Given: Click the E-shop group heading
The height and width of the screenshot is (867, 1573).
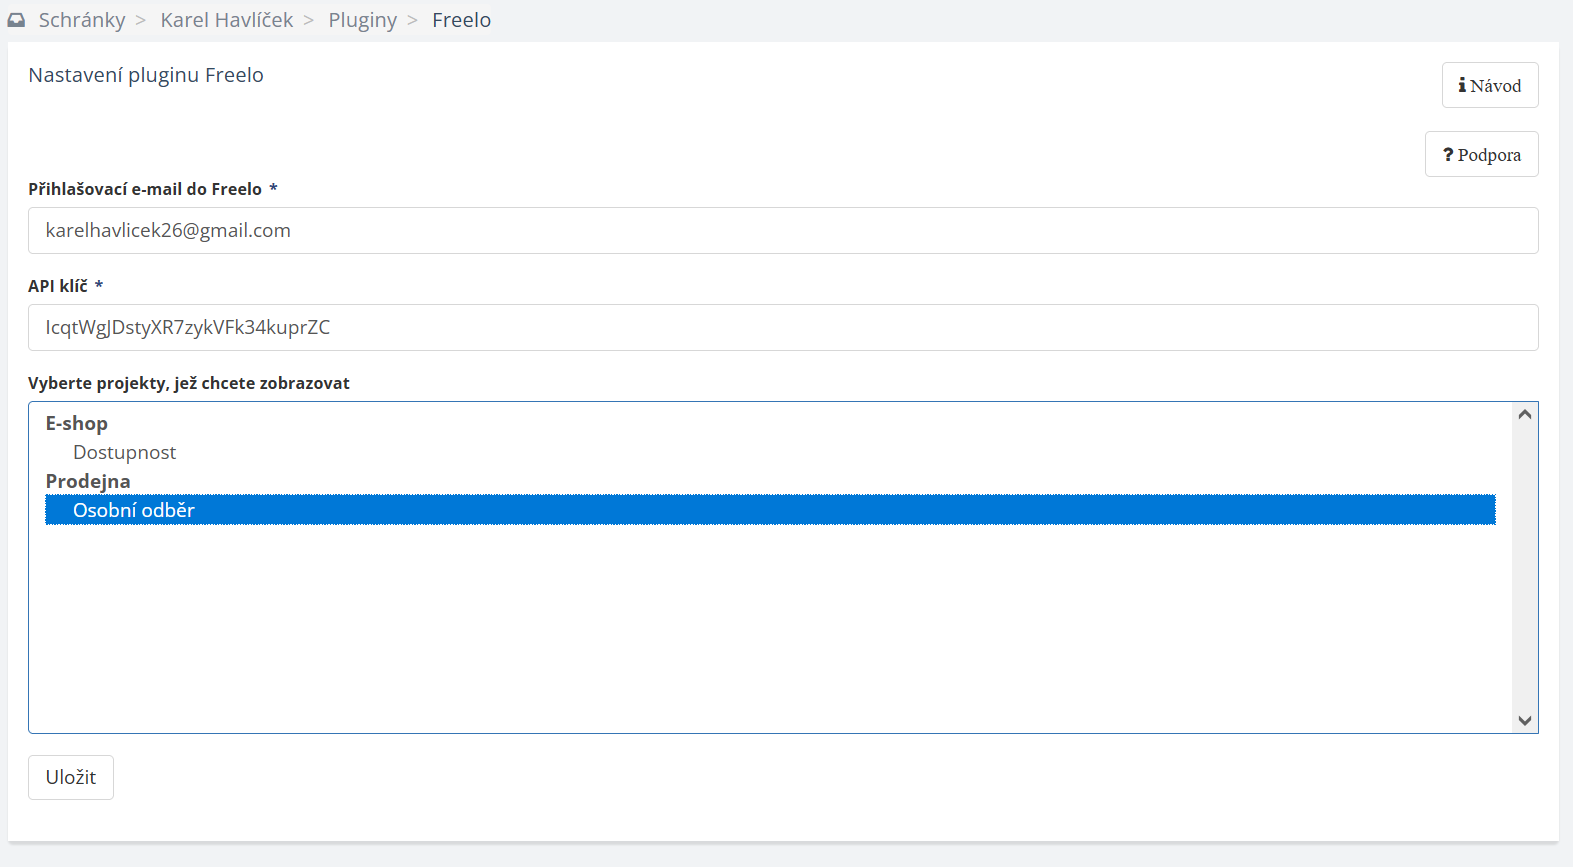Looking at the screenshot, I should (x=77, y=424).
